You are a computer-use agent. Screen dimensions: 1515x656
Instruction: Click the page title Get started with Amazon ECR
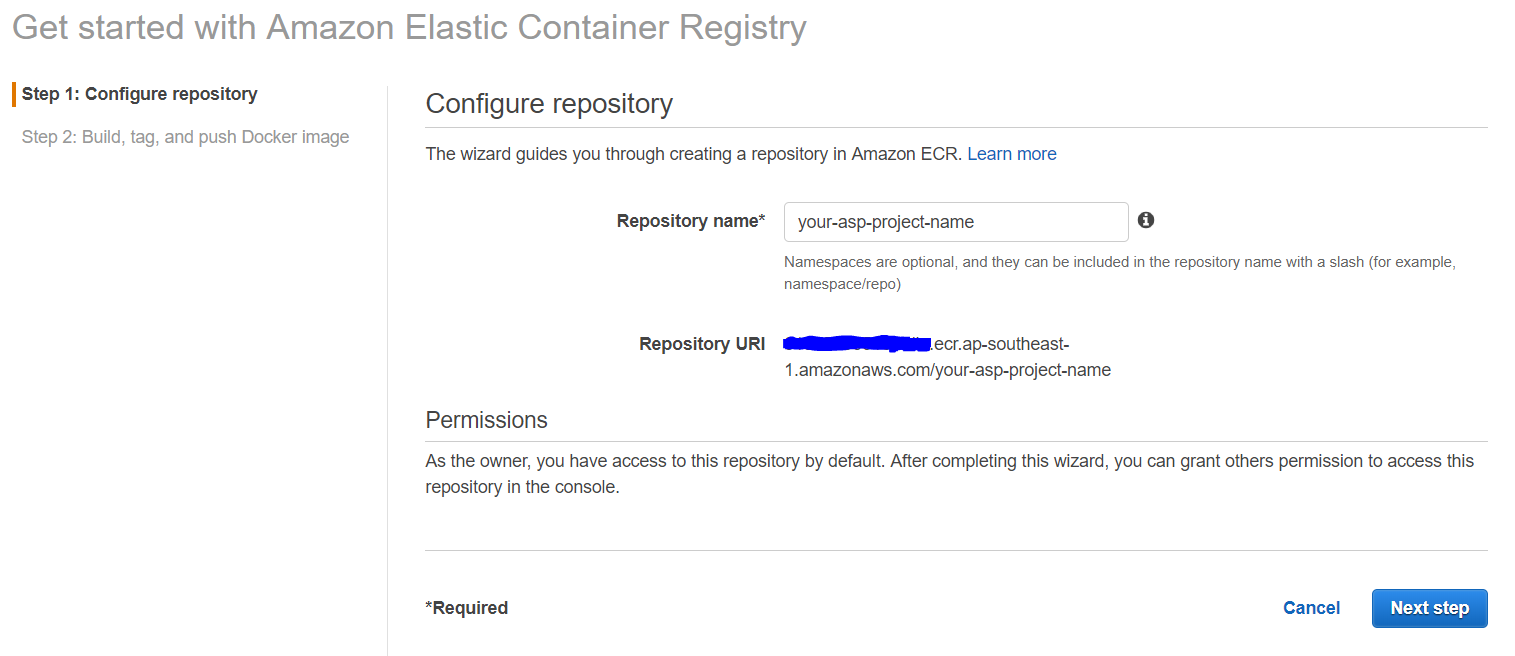click(408, 27)
